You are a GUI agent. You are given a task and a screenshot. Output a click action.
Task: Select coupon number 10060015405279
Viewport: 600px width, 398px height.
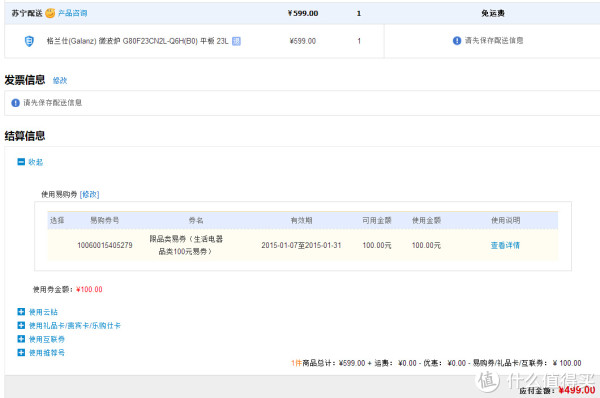tap(105, 245)
